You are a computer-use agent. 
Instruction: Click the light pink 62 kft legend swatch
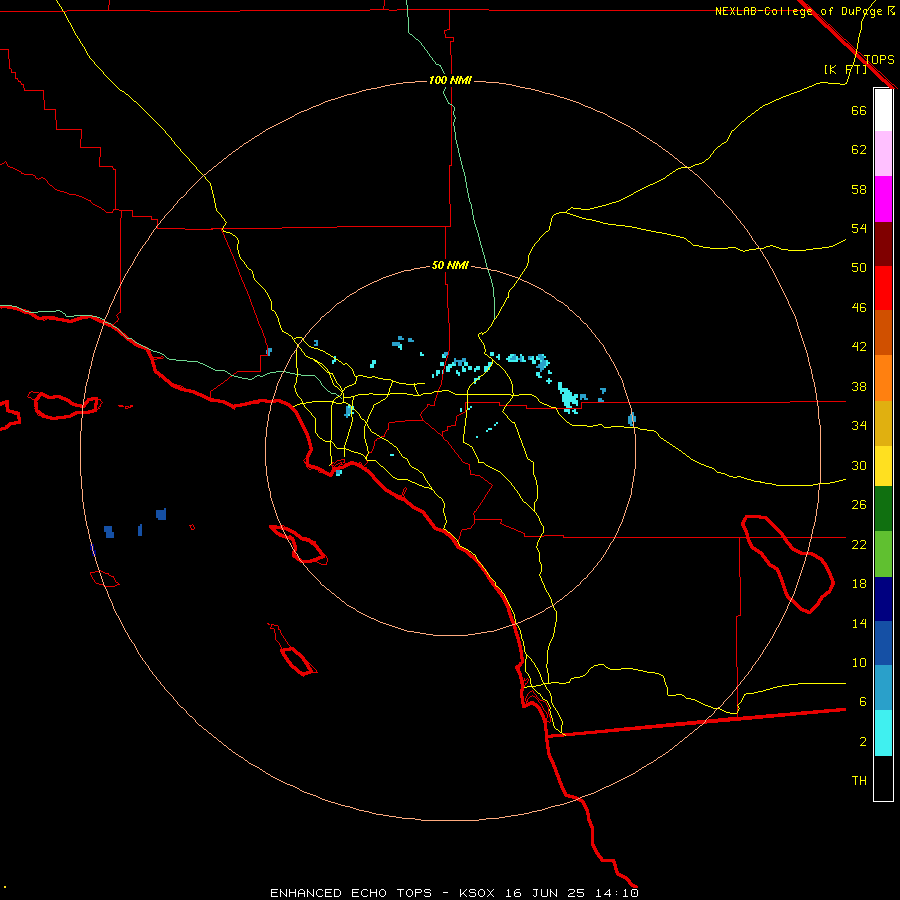883,154
